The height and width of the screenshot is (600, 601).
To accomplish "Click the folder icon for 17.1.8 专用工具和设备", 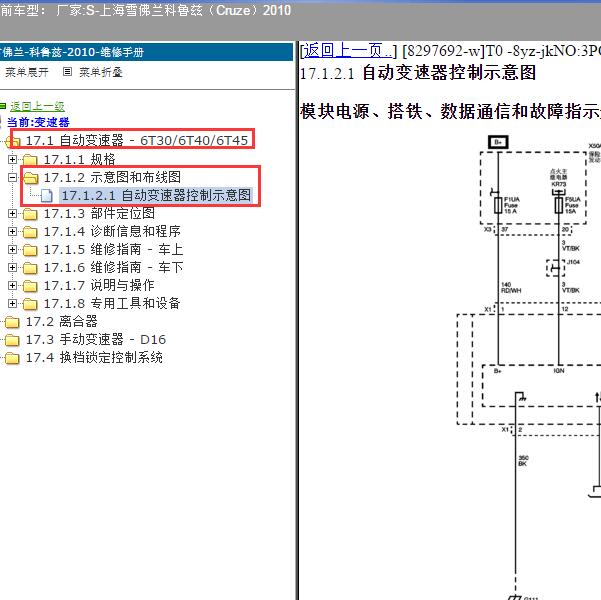I will click(x=30, y=304).
